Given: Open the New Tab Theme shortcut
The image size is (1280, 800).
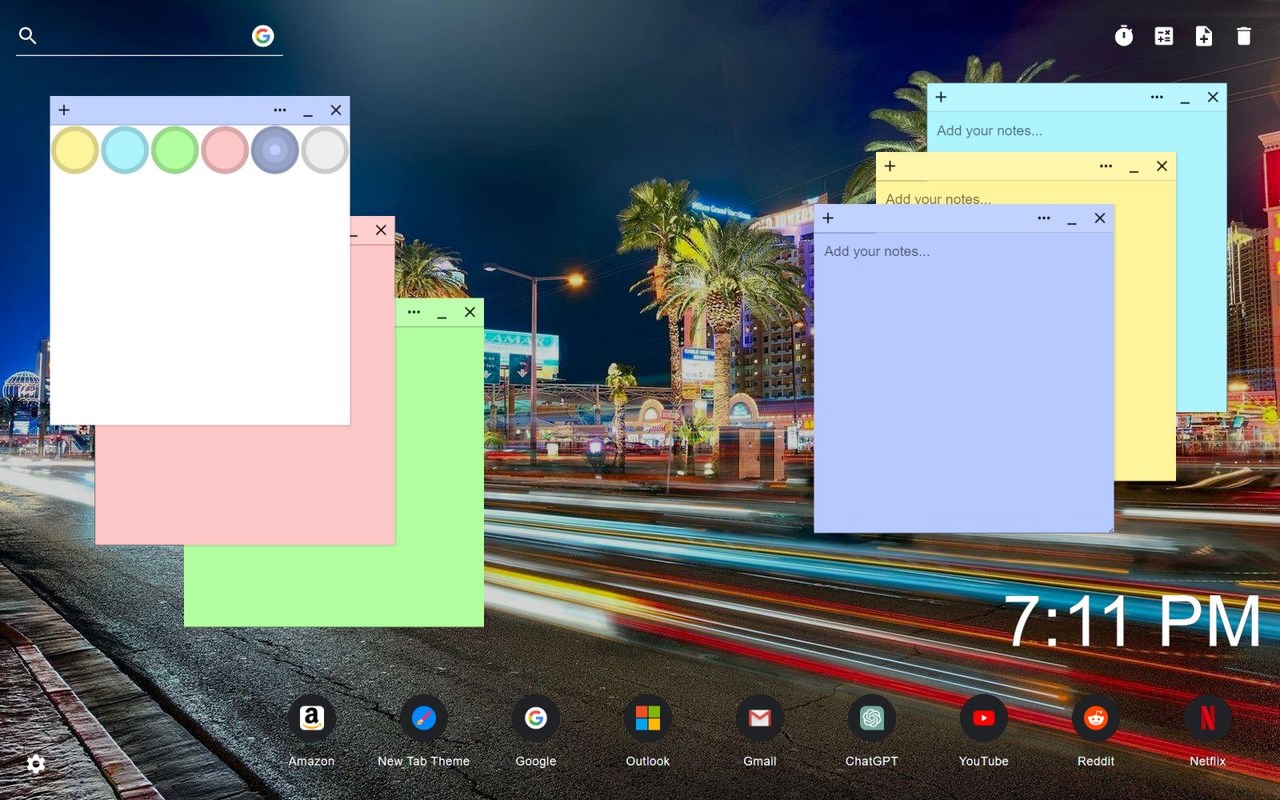Looking at the screenshot, I should [424, 718].
